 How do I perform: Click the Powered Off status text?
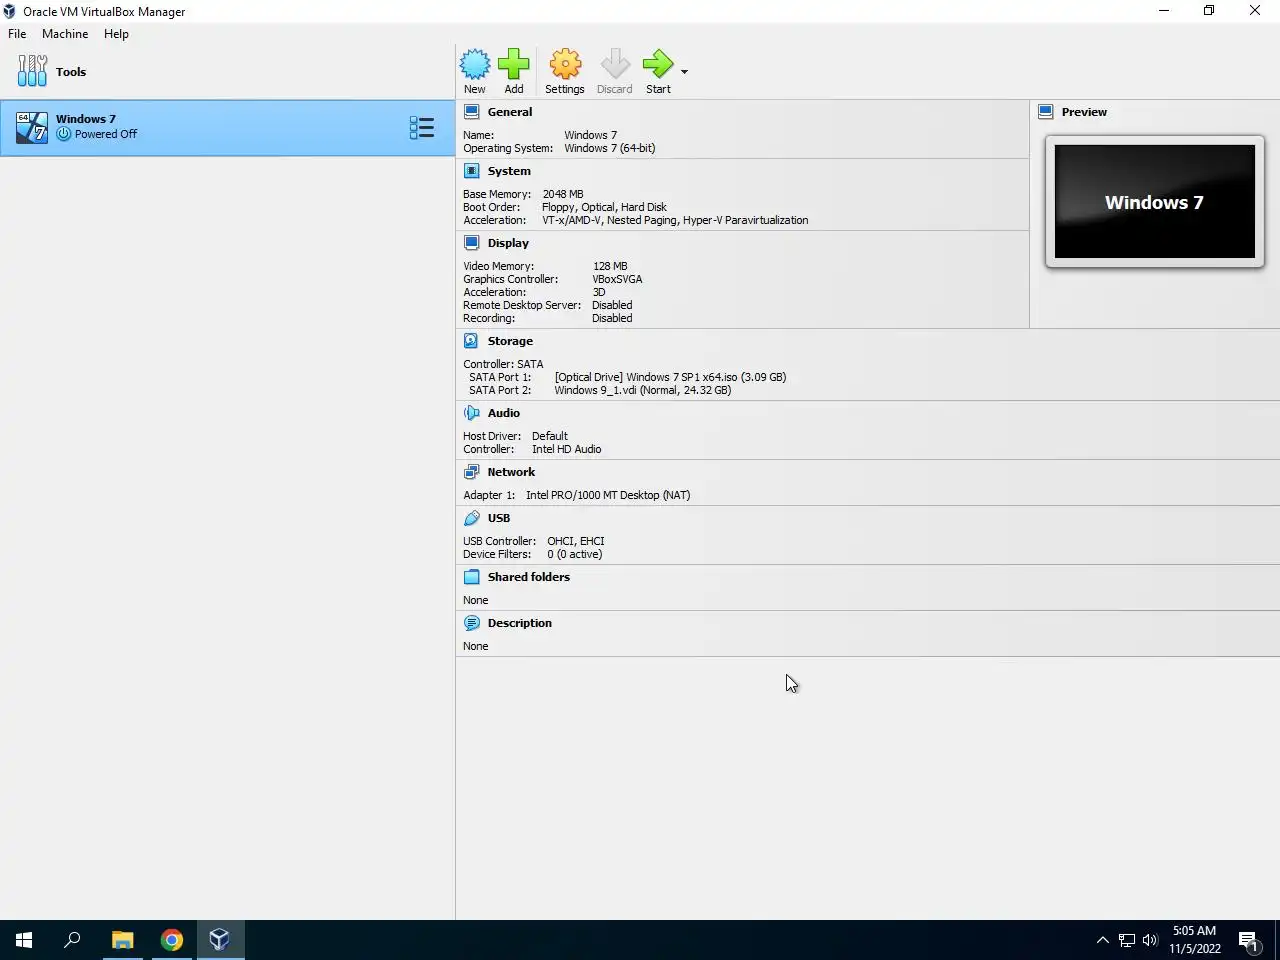106,134
